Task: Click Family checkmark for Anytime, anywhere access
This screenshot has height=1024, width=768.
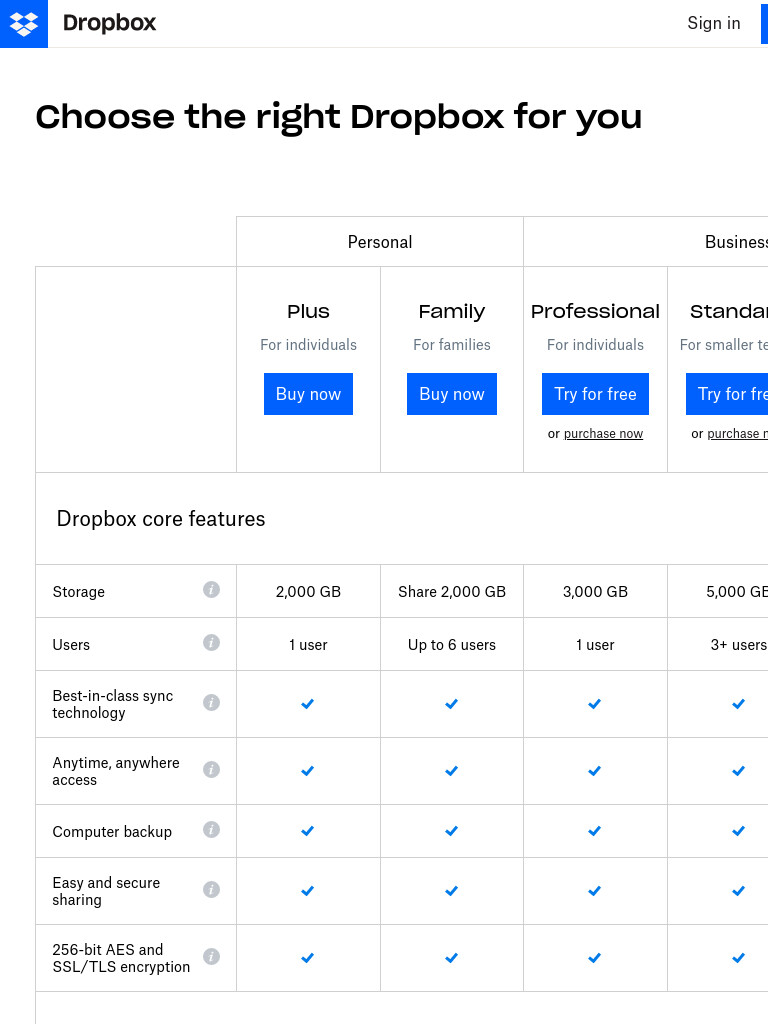Action: [x=451, y=771]
